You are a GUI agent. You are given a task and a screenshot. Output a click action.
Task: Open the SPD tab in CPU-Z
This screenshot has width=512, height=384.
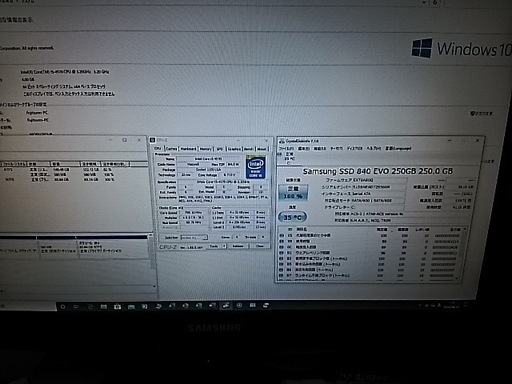click(220, 149)
